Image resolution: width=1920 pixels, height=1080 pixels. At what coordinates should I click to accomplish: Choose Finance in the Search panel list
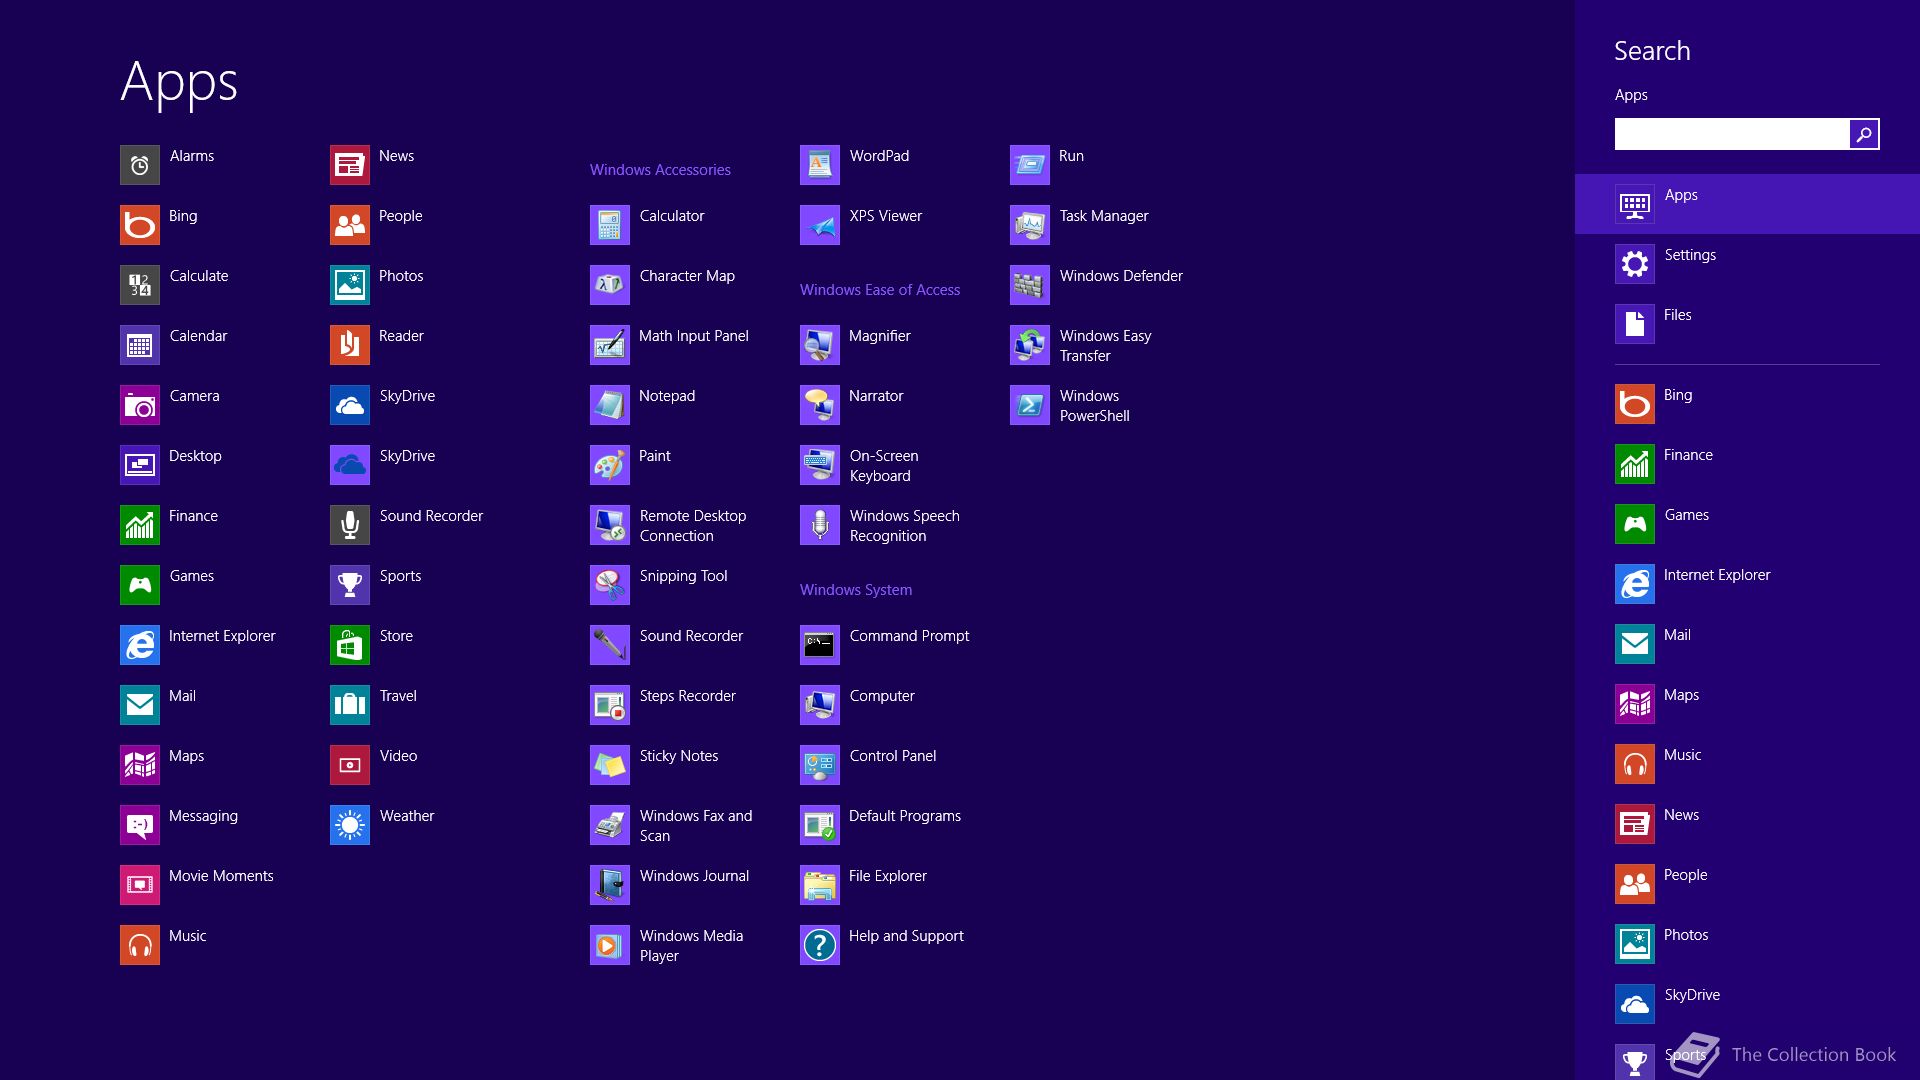(x=1747, y=464)
